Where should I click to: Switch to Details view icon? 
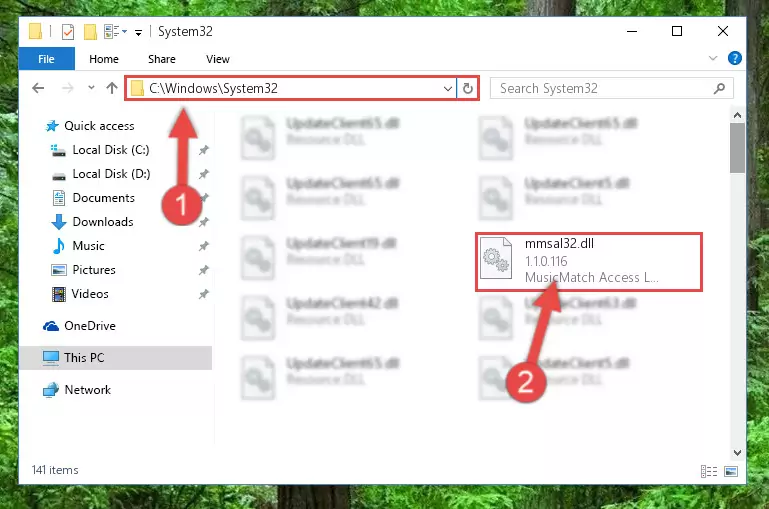click(x=709, y=472)
